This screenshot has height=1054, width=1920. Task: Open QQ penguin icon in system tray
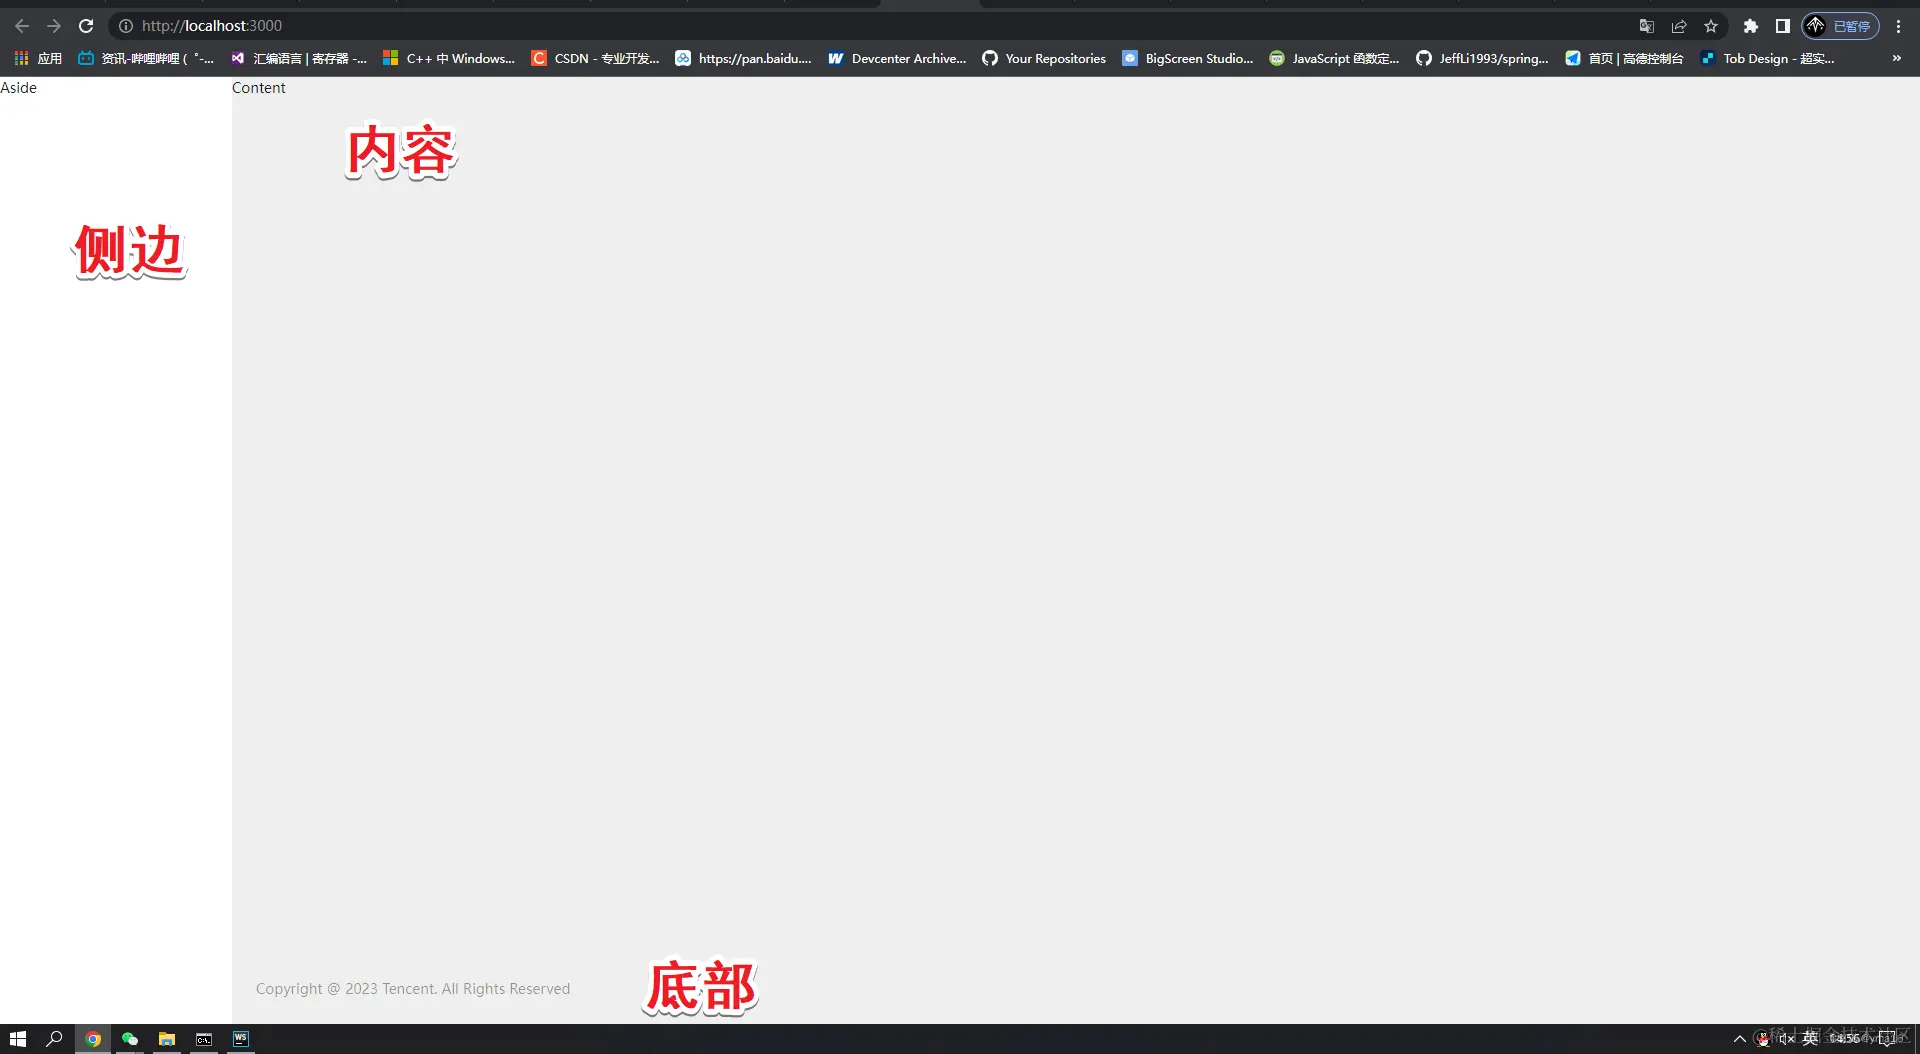point(1763,1039)
